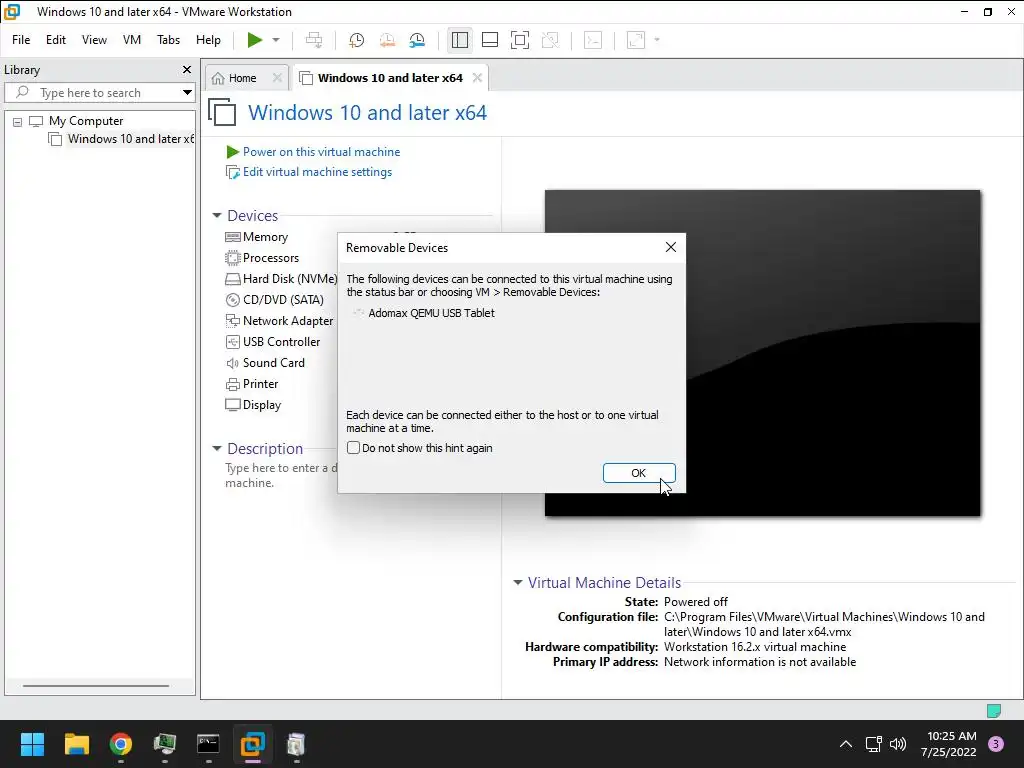Select Adomax QEMU USB Tablet entry

tap(431, 313)
